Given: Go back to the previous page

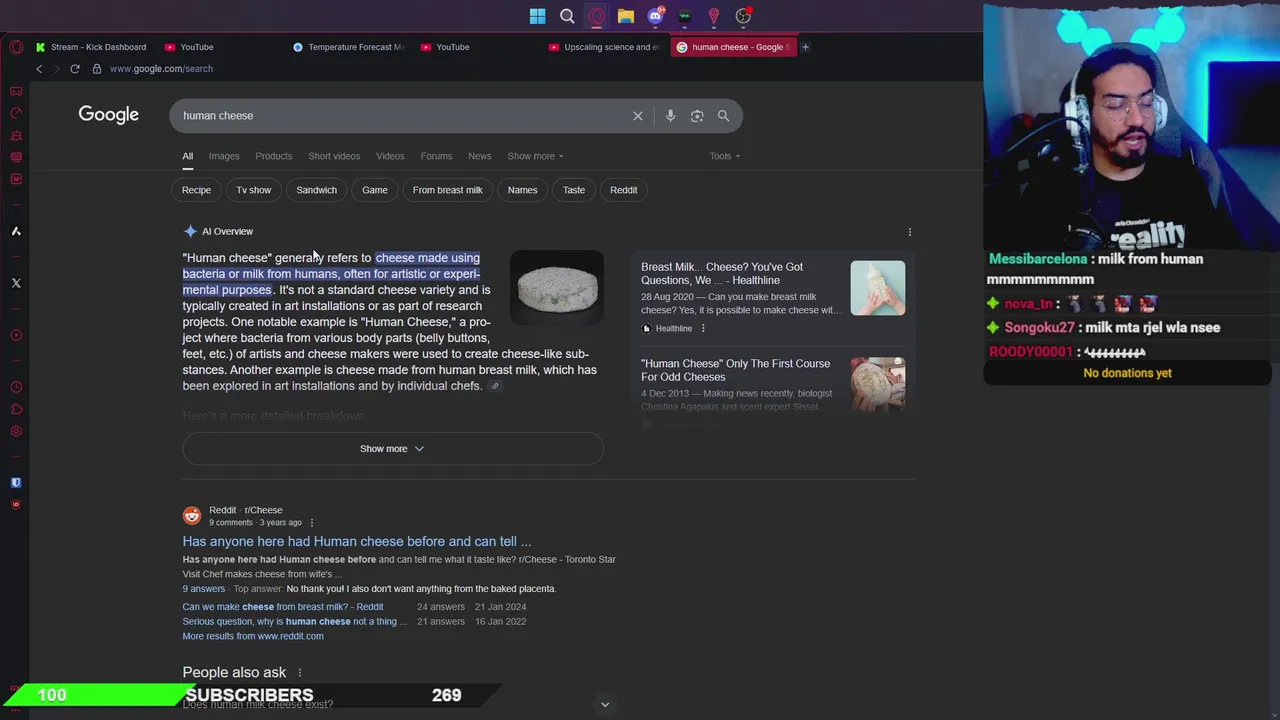Looking at the screenshot, I should [39, 69].
